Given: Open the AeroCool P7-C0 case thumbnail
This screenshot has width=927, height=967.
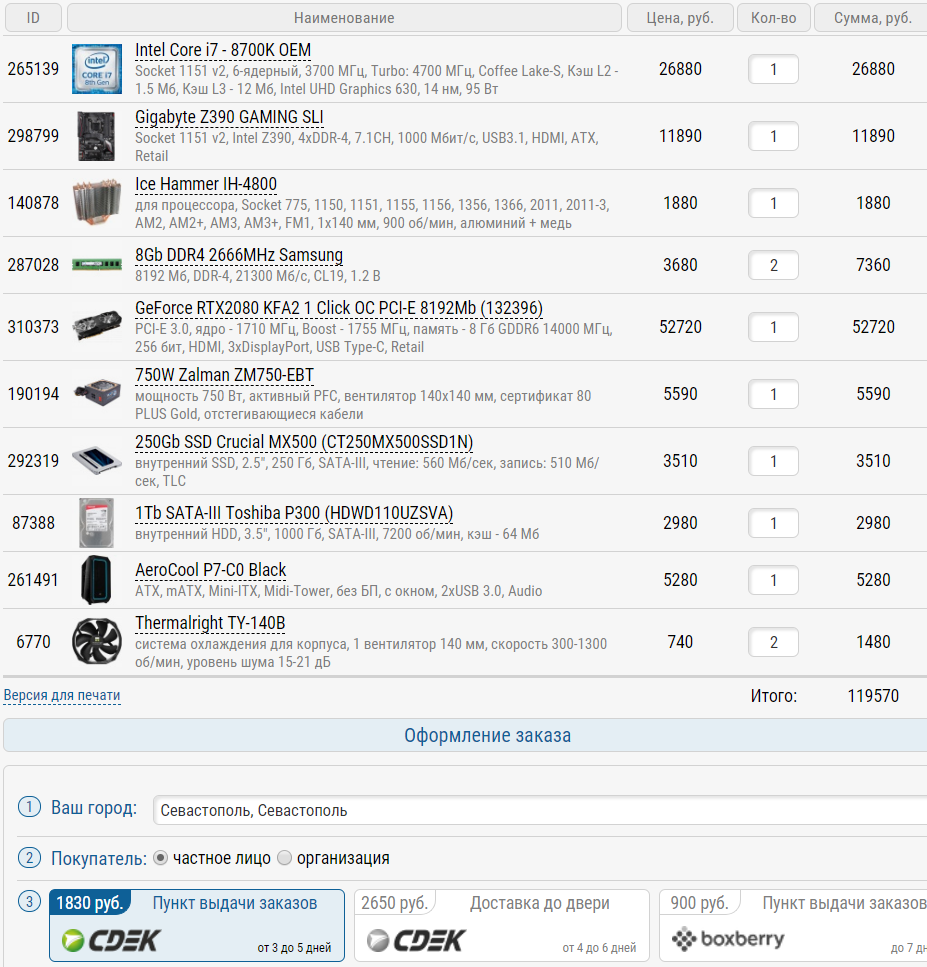Looking at the screenshot, I should (97, 580).
